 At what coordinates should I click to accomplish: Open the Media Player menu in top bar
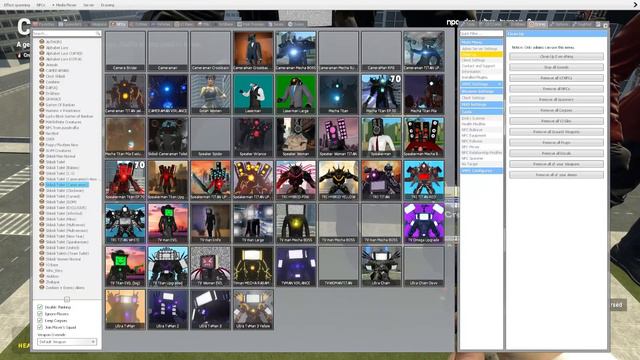(64, 5)
